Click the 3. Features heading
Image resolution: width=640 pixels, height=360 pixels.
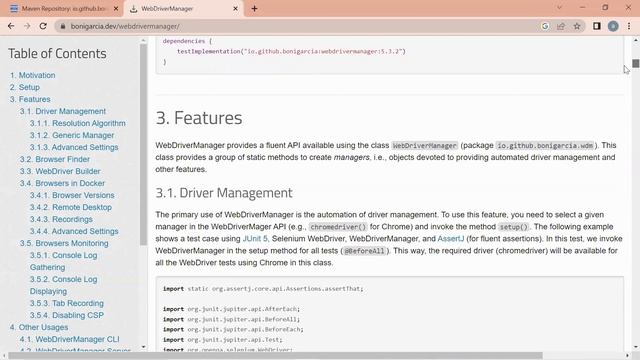click(199, 118)
